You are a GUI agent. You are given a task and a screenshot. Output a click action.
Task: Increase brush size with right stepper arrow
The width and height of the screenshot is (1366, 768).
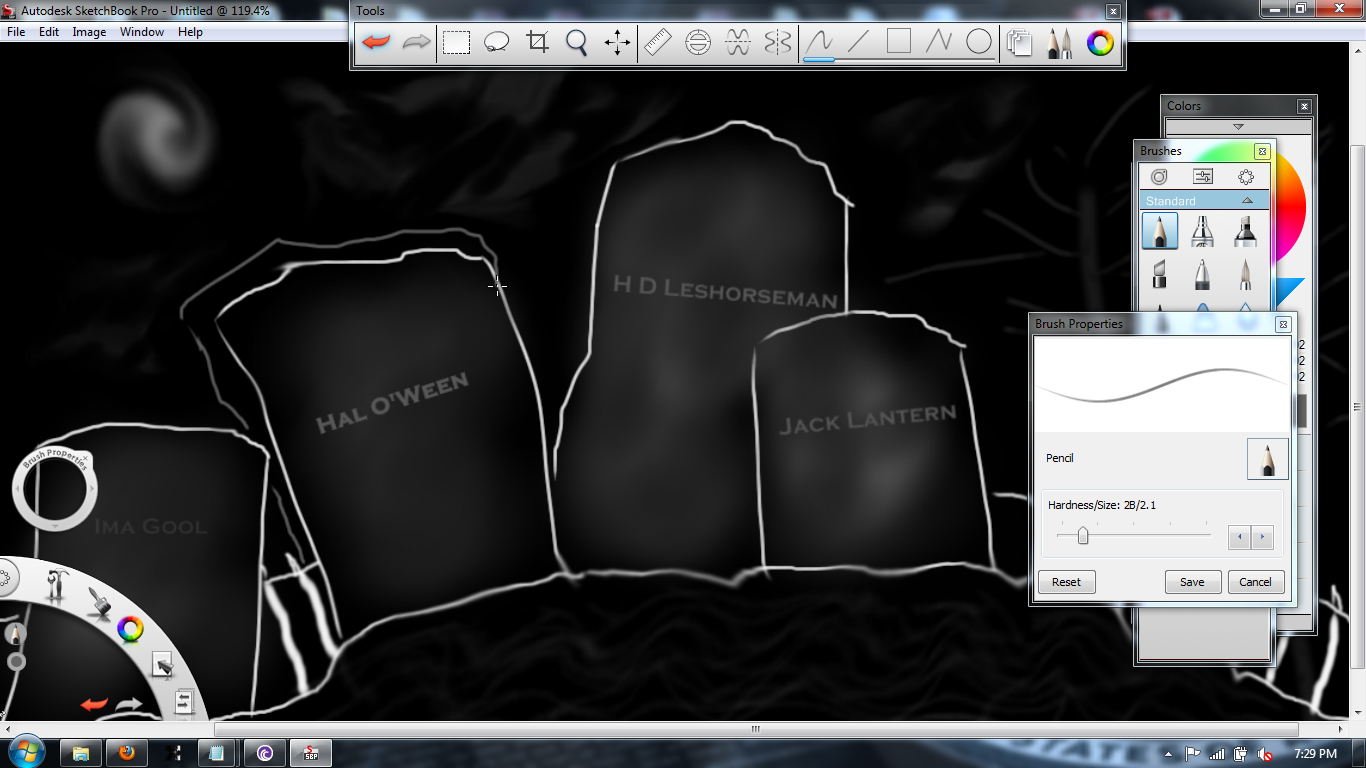1262,537
